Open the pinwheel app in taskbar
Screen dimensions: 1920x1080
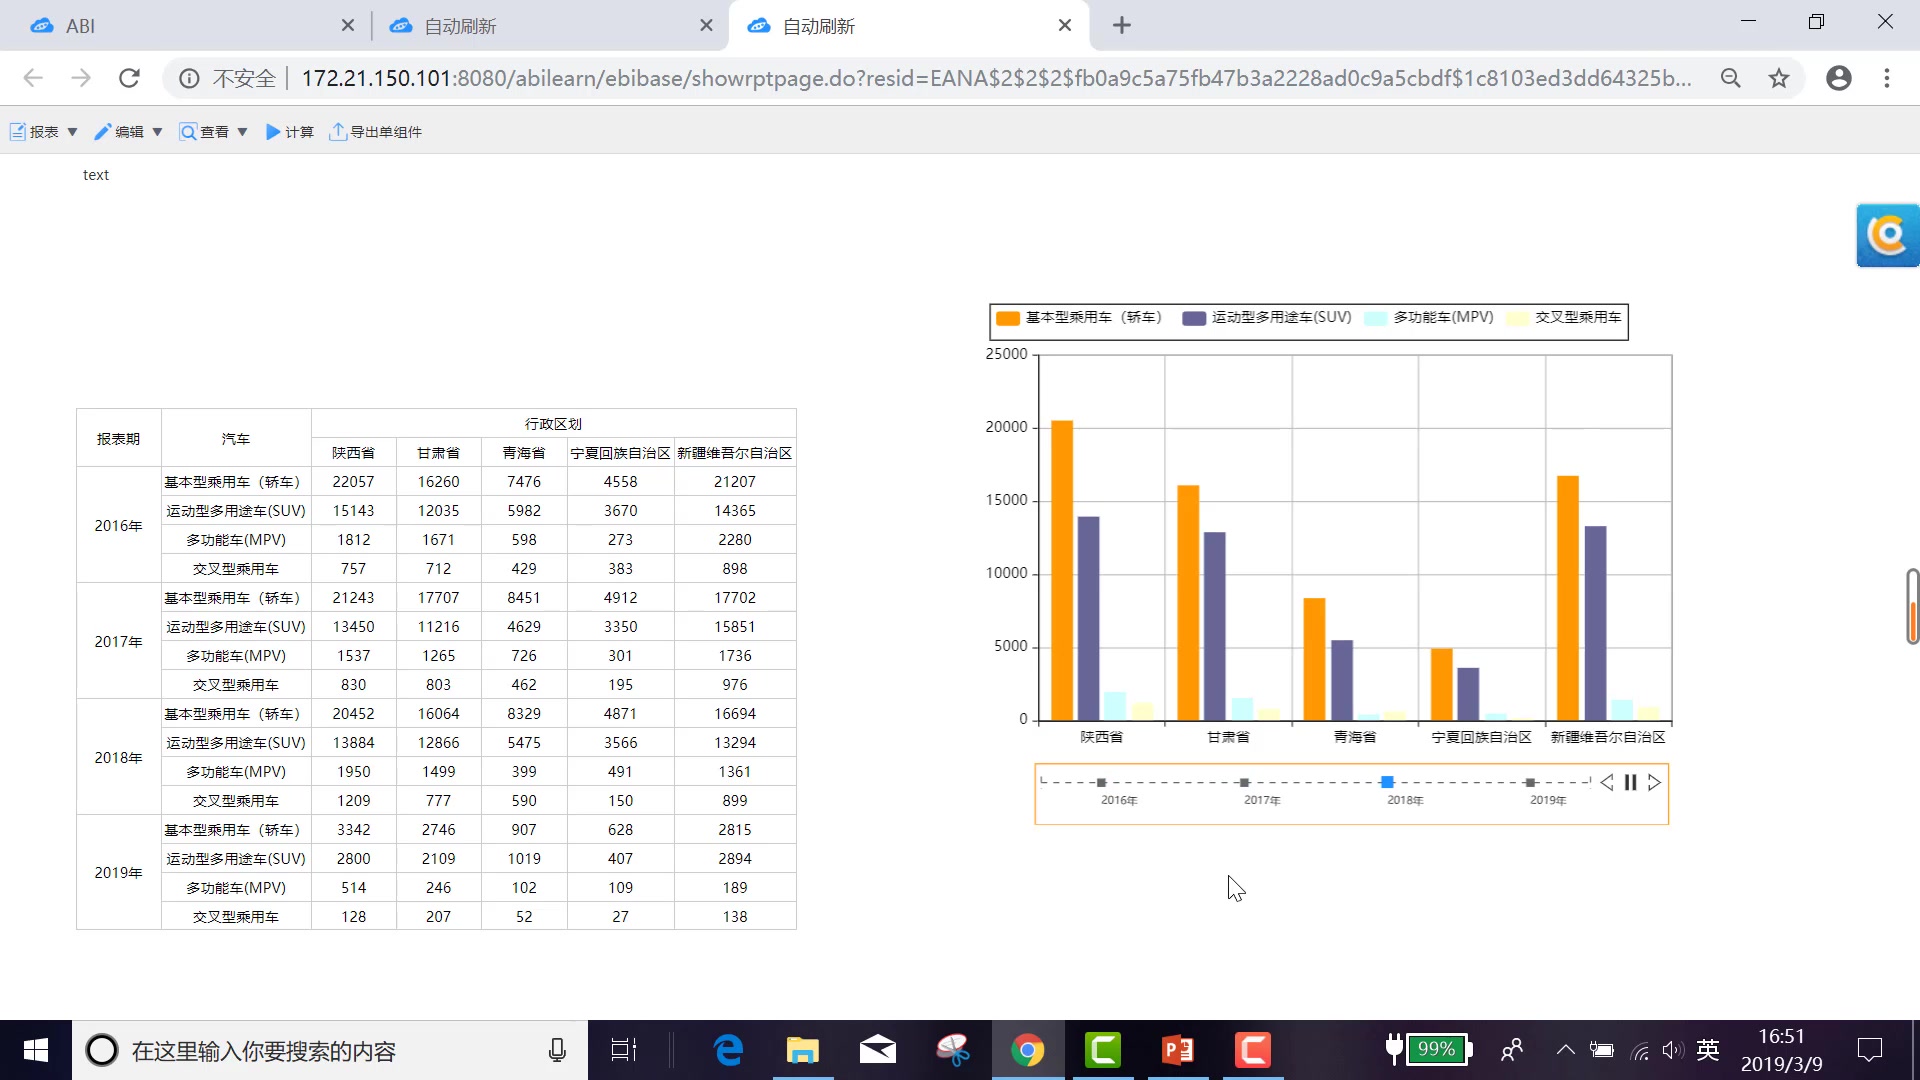click(x=953, y=1050)
